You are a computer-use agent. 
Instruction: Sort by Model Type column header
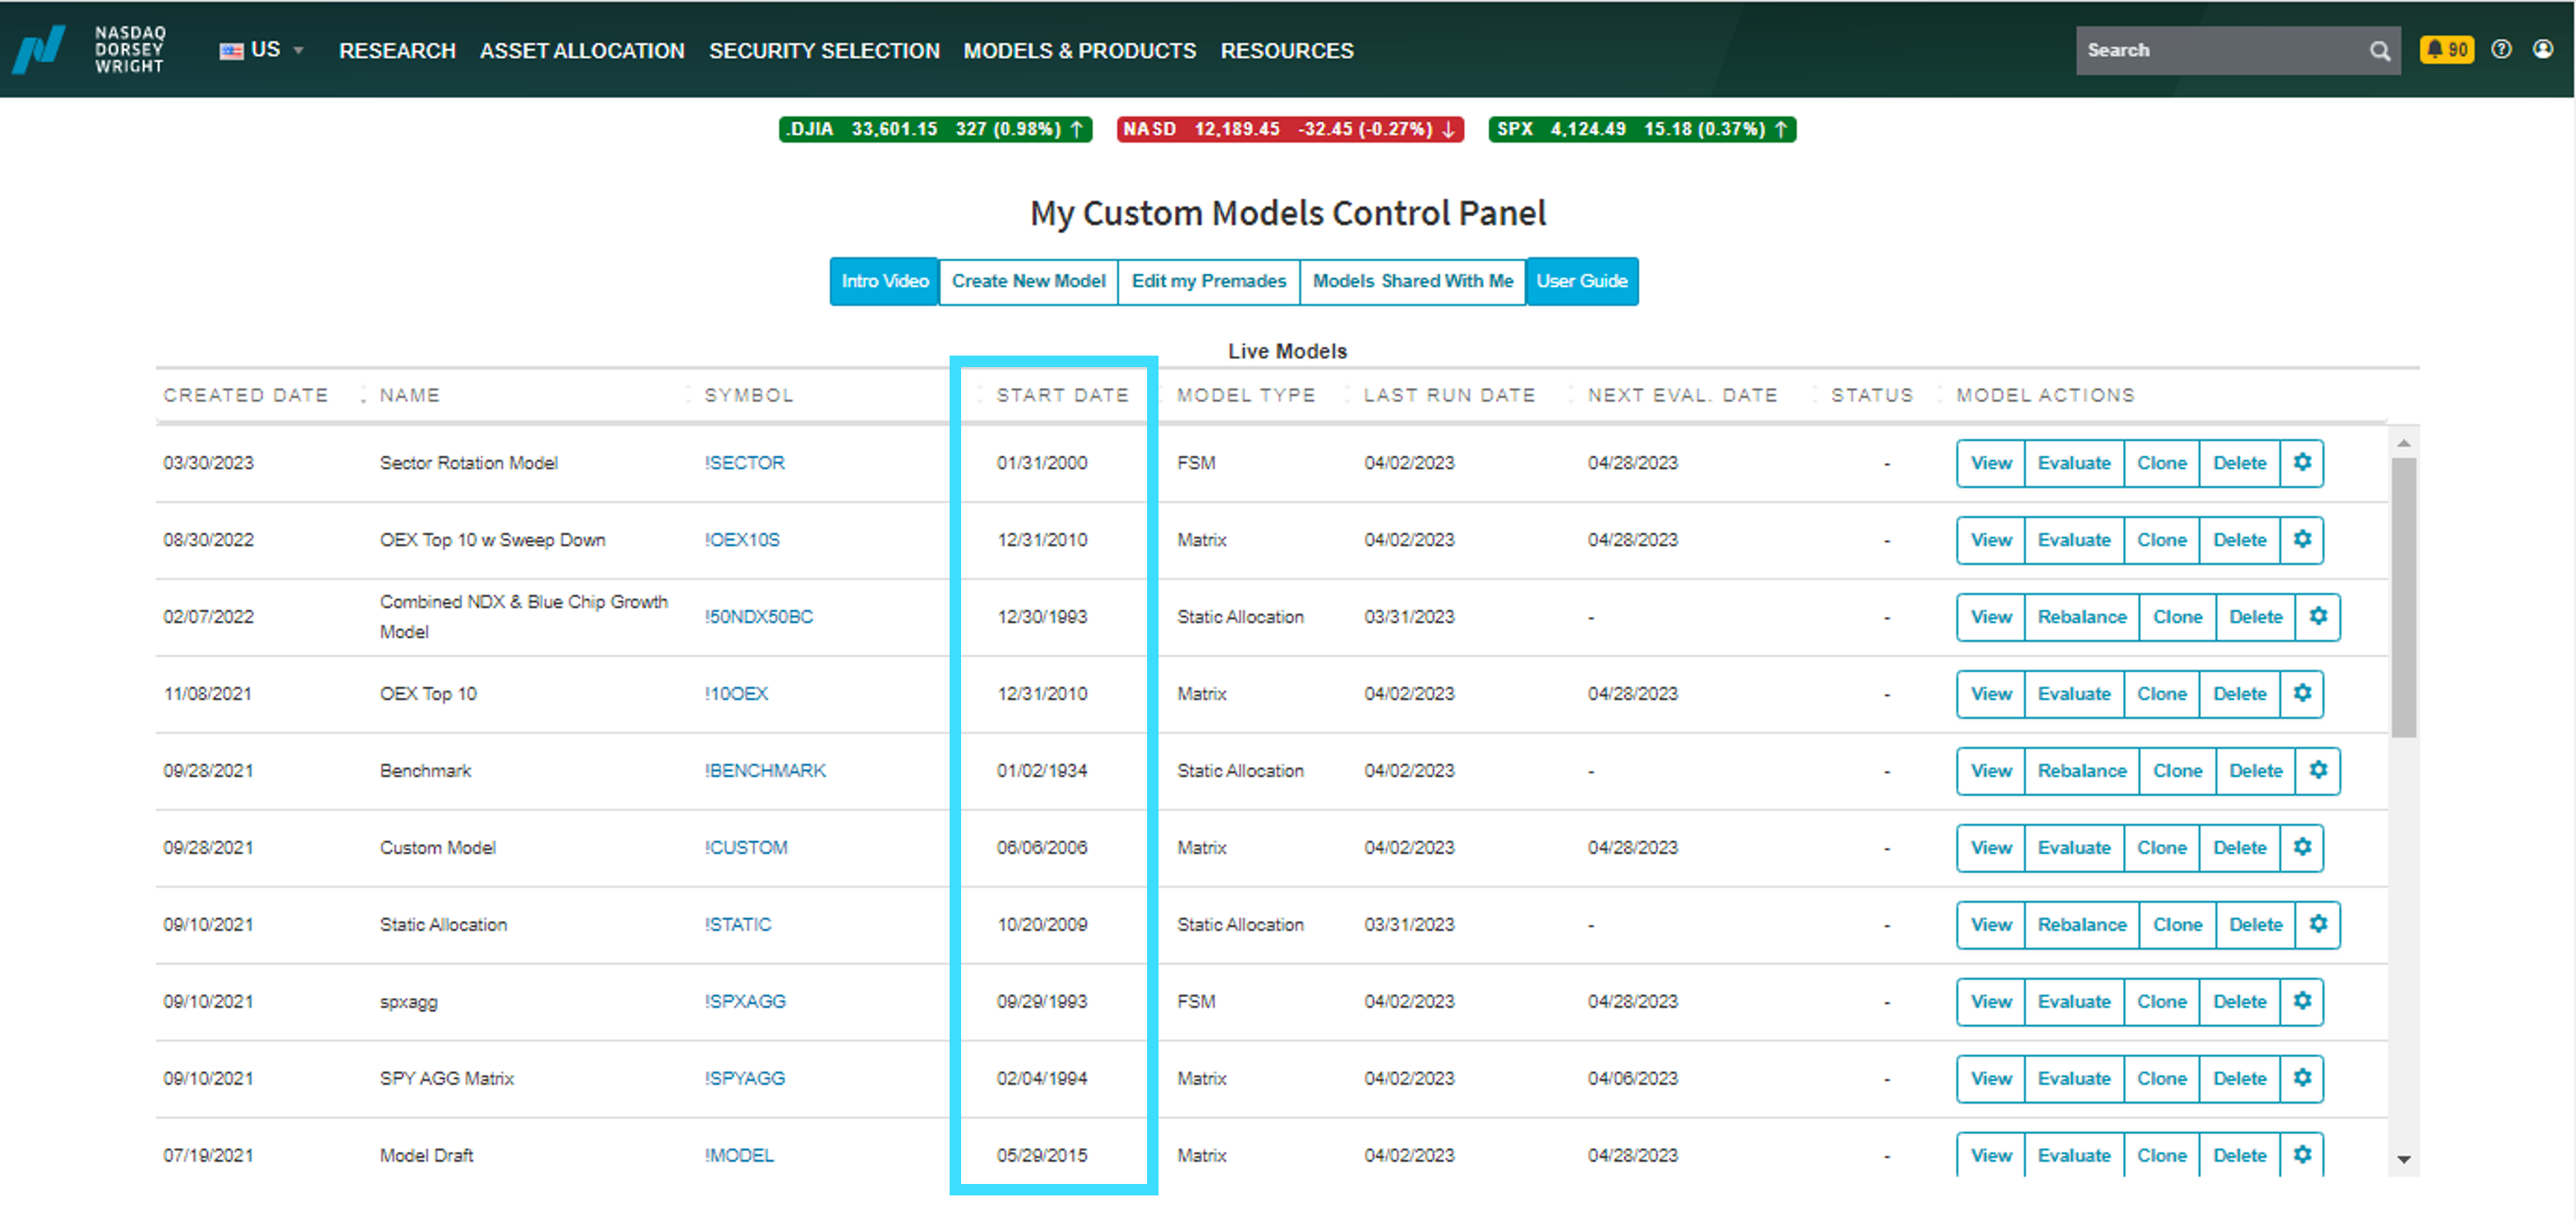(1246, 395)
